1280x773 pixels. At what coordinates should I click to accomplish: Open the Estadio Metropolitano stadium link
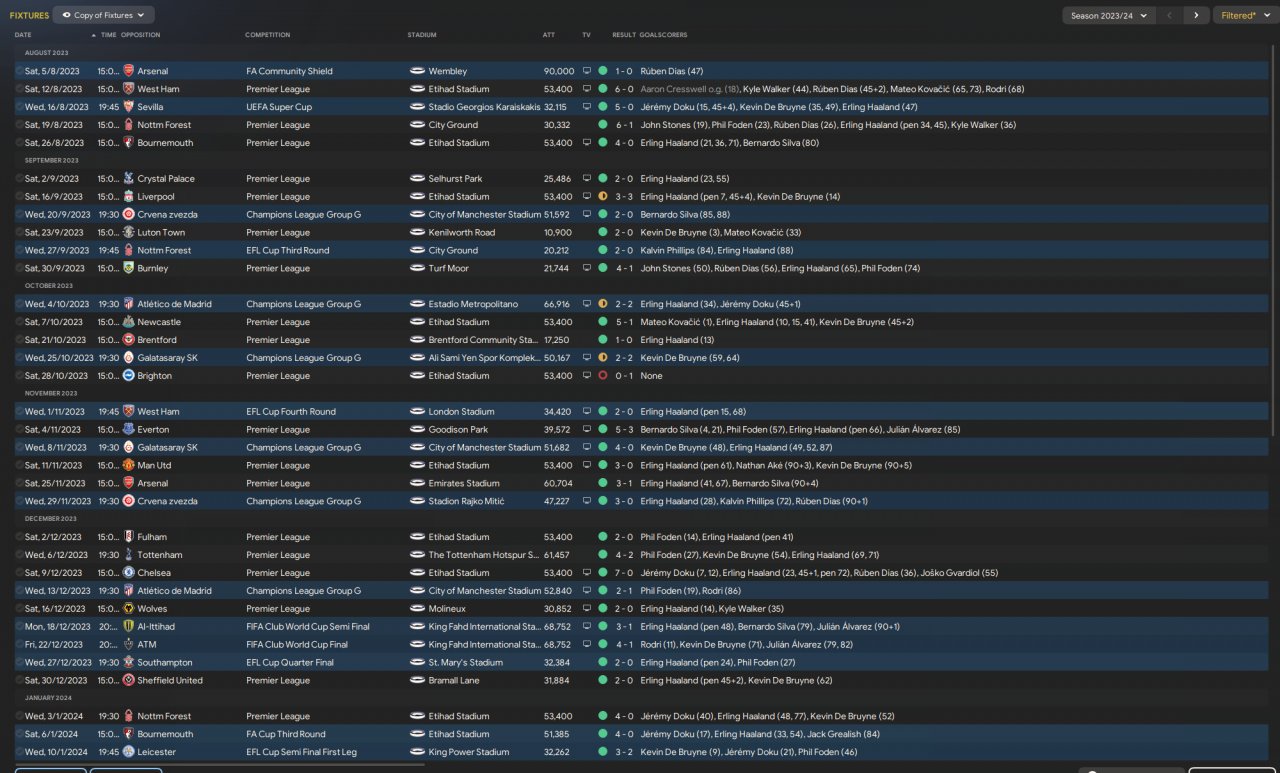tap(472, 304)
